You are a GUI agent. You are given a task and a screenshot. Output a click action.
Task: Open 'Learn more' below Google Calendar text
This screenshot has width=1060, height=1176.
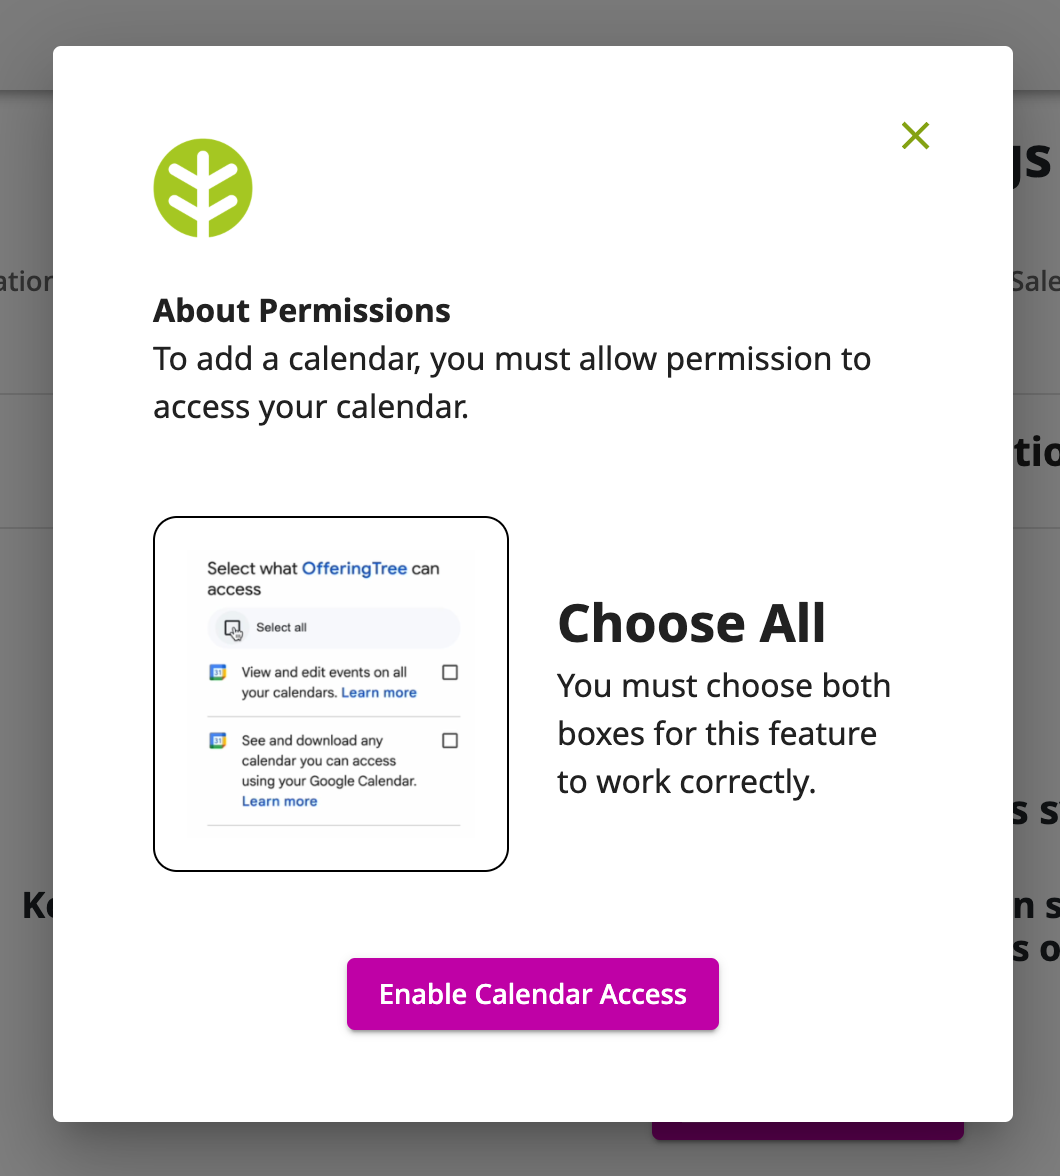(279, 801)
